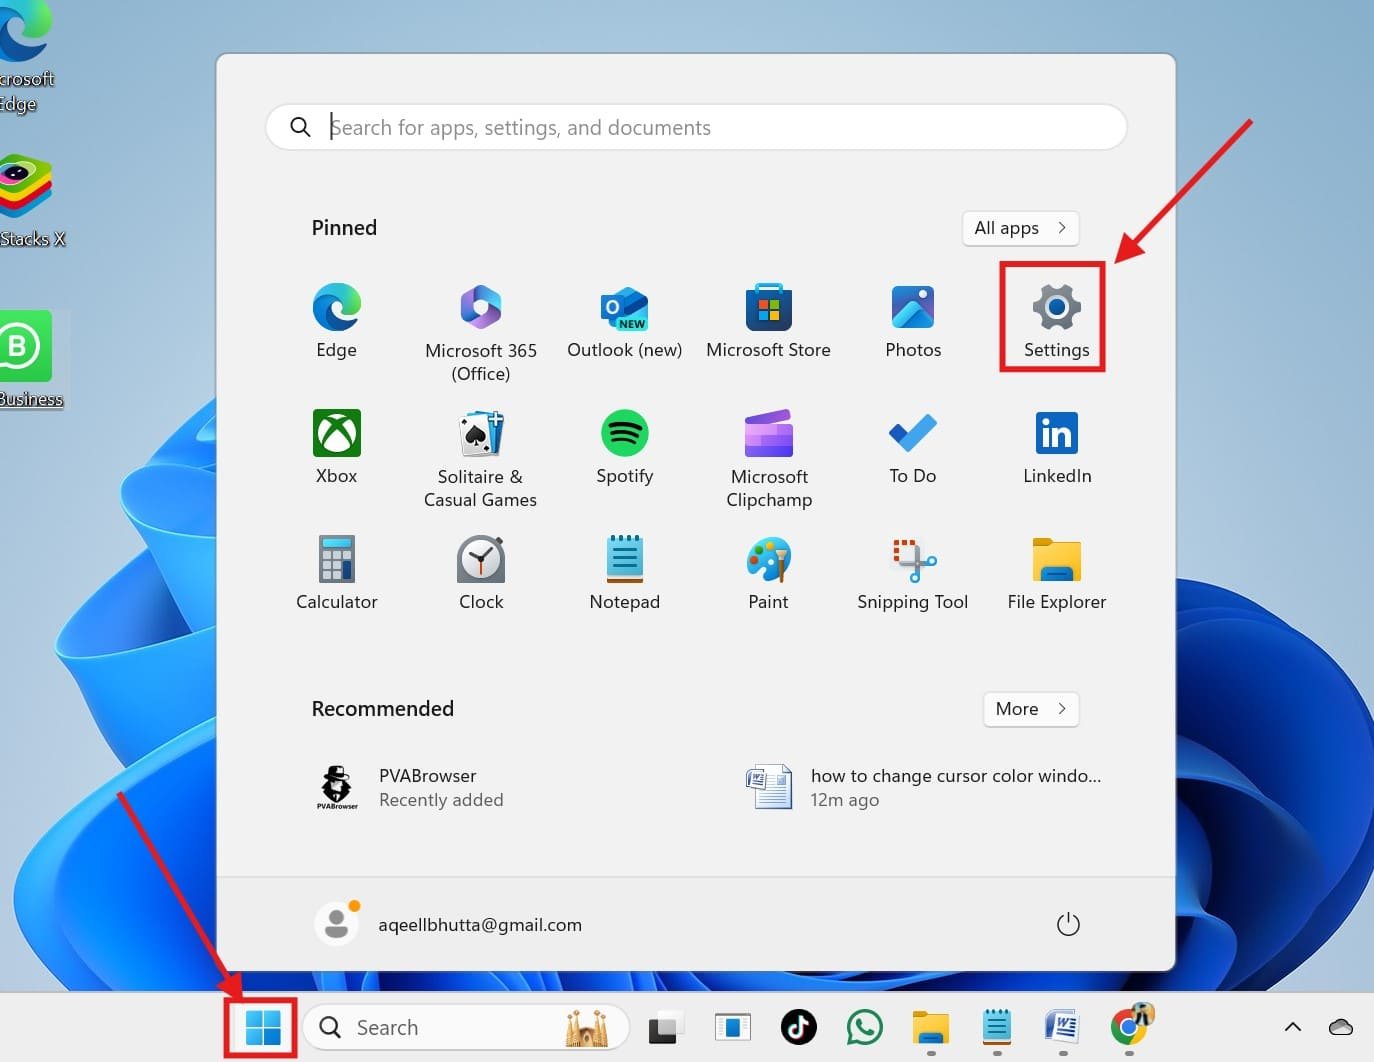Click the power button in Start menu

click(x=1068, y=924)
